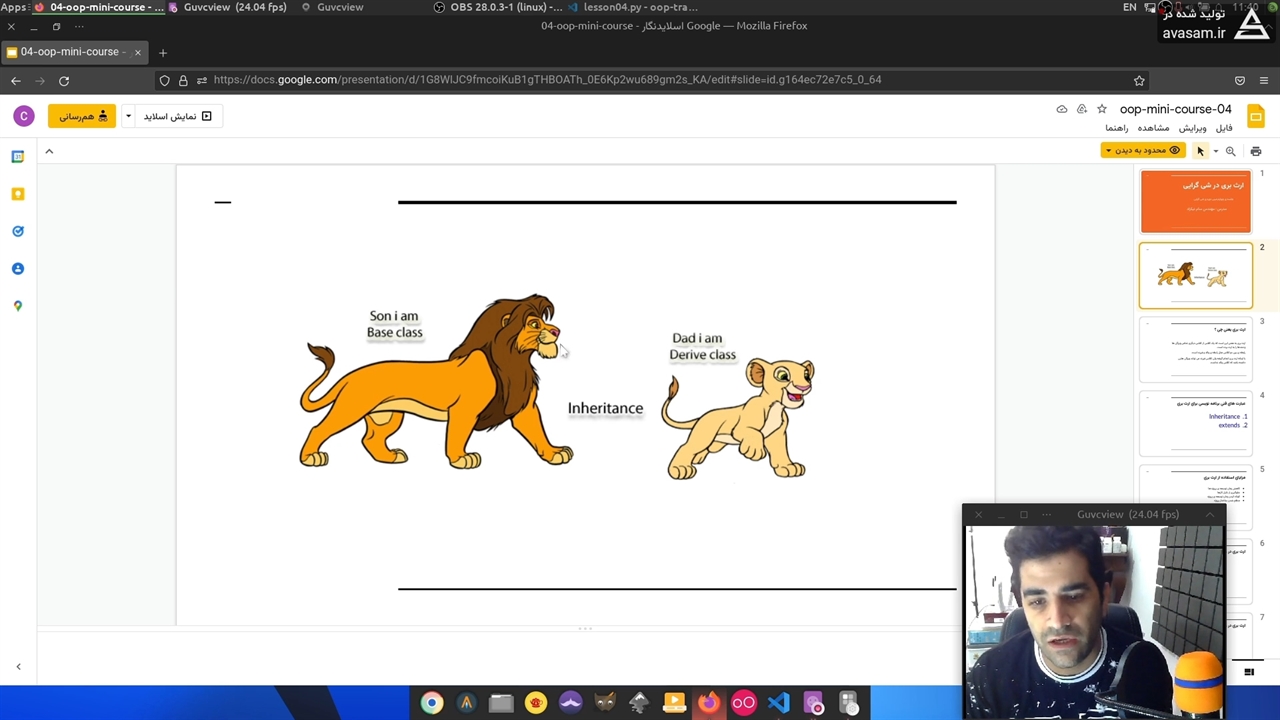
Task: Start the نمایش اسلاید slideshow button
Action: 178,116
